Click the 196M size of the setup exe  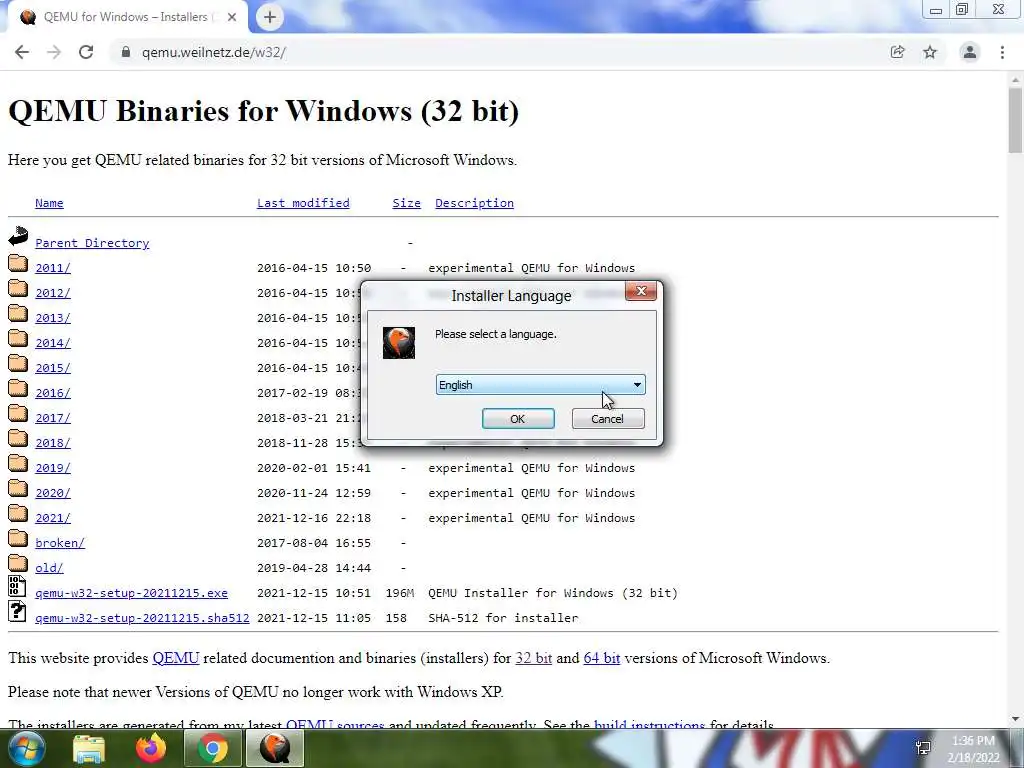click(400, 593)
